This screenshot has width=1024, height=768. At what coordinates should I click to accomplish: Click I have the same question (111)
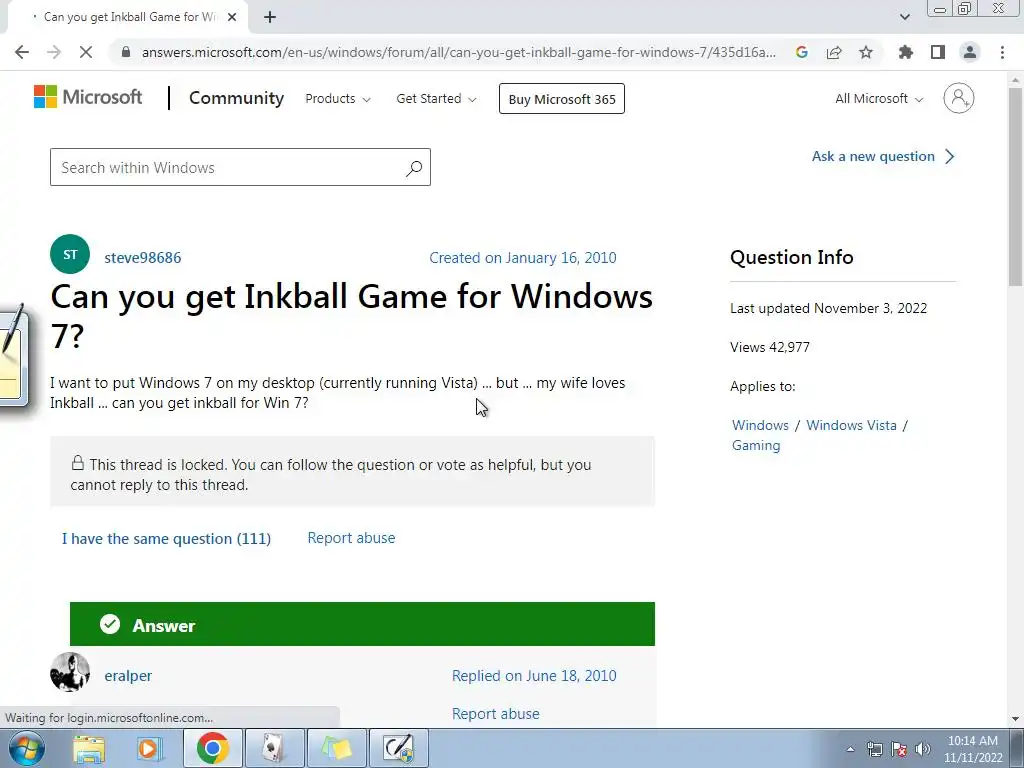[167, 539]
